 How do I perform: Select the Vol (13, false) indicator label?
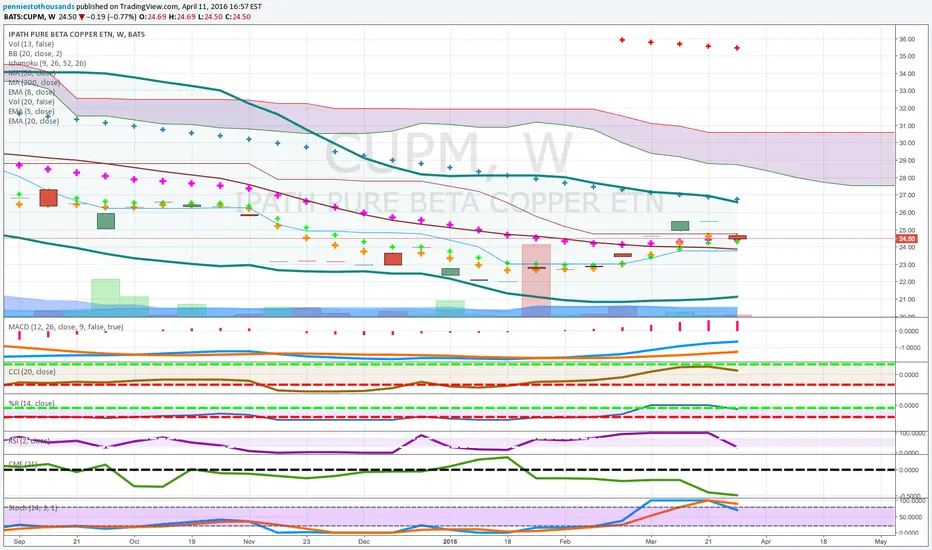[31, 44]
